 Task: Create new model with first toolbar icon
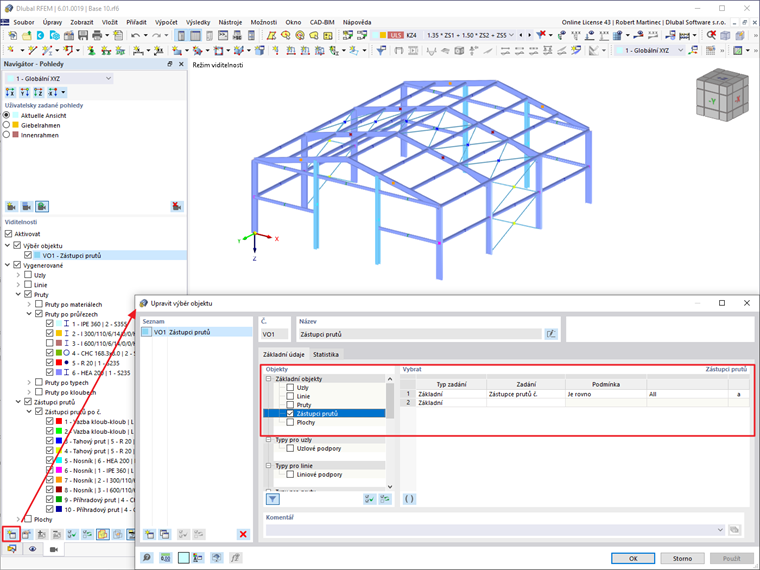click(13, 35)
